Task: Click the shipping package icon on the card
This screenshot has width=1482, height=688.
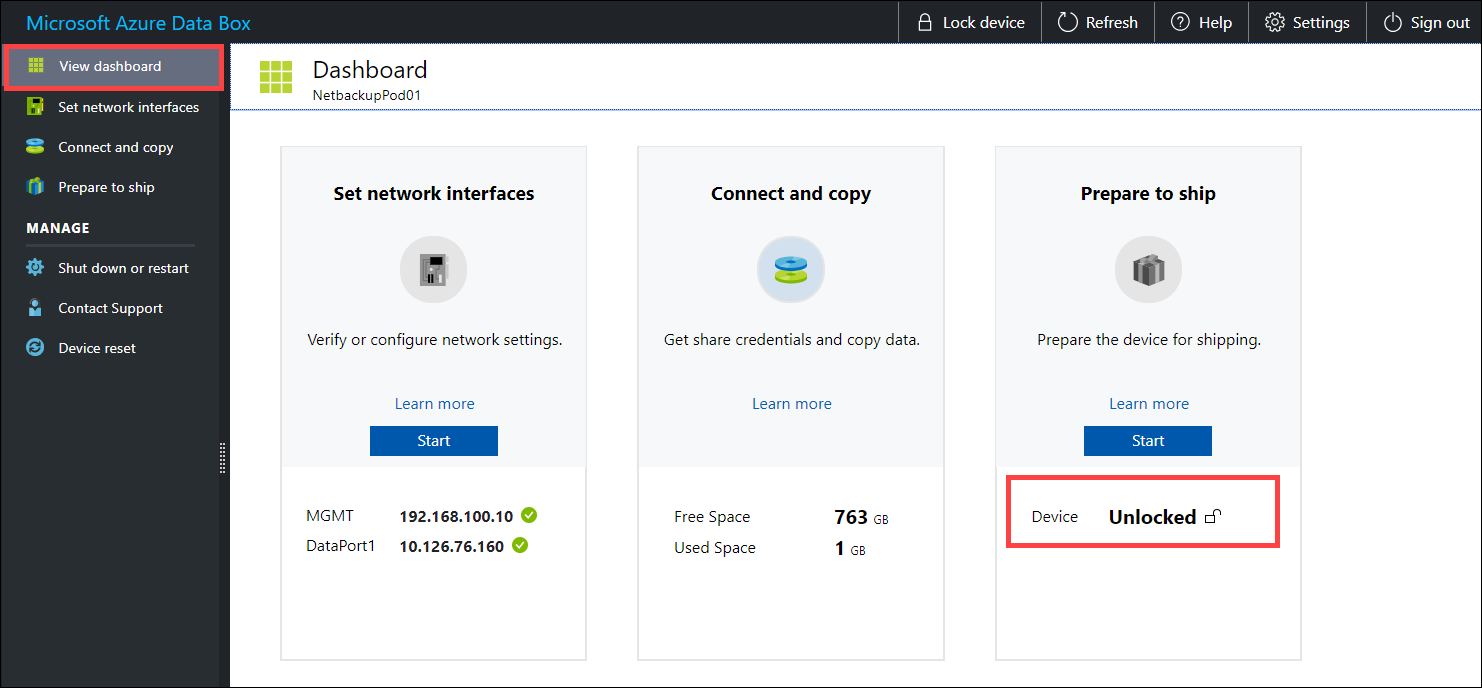Action: [x=1147, y=268]
